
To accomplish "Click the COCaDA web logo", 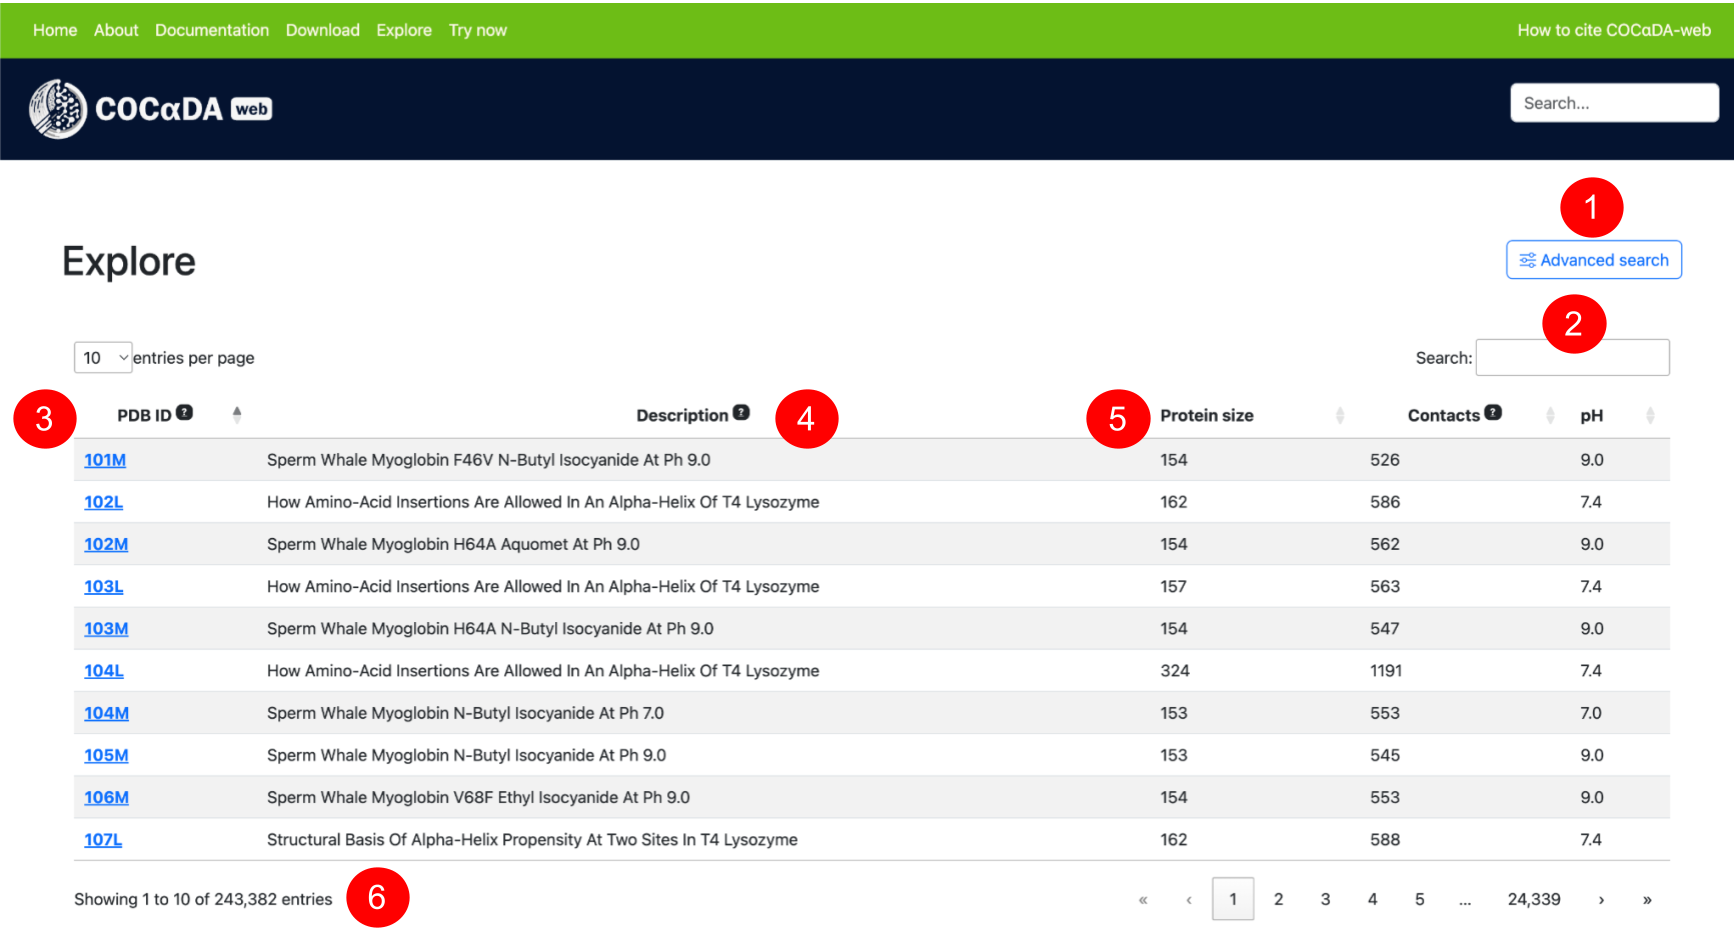I will pyautogui.click(x=150, y=109).
